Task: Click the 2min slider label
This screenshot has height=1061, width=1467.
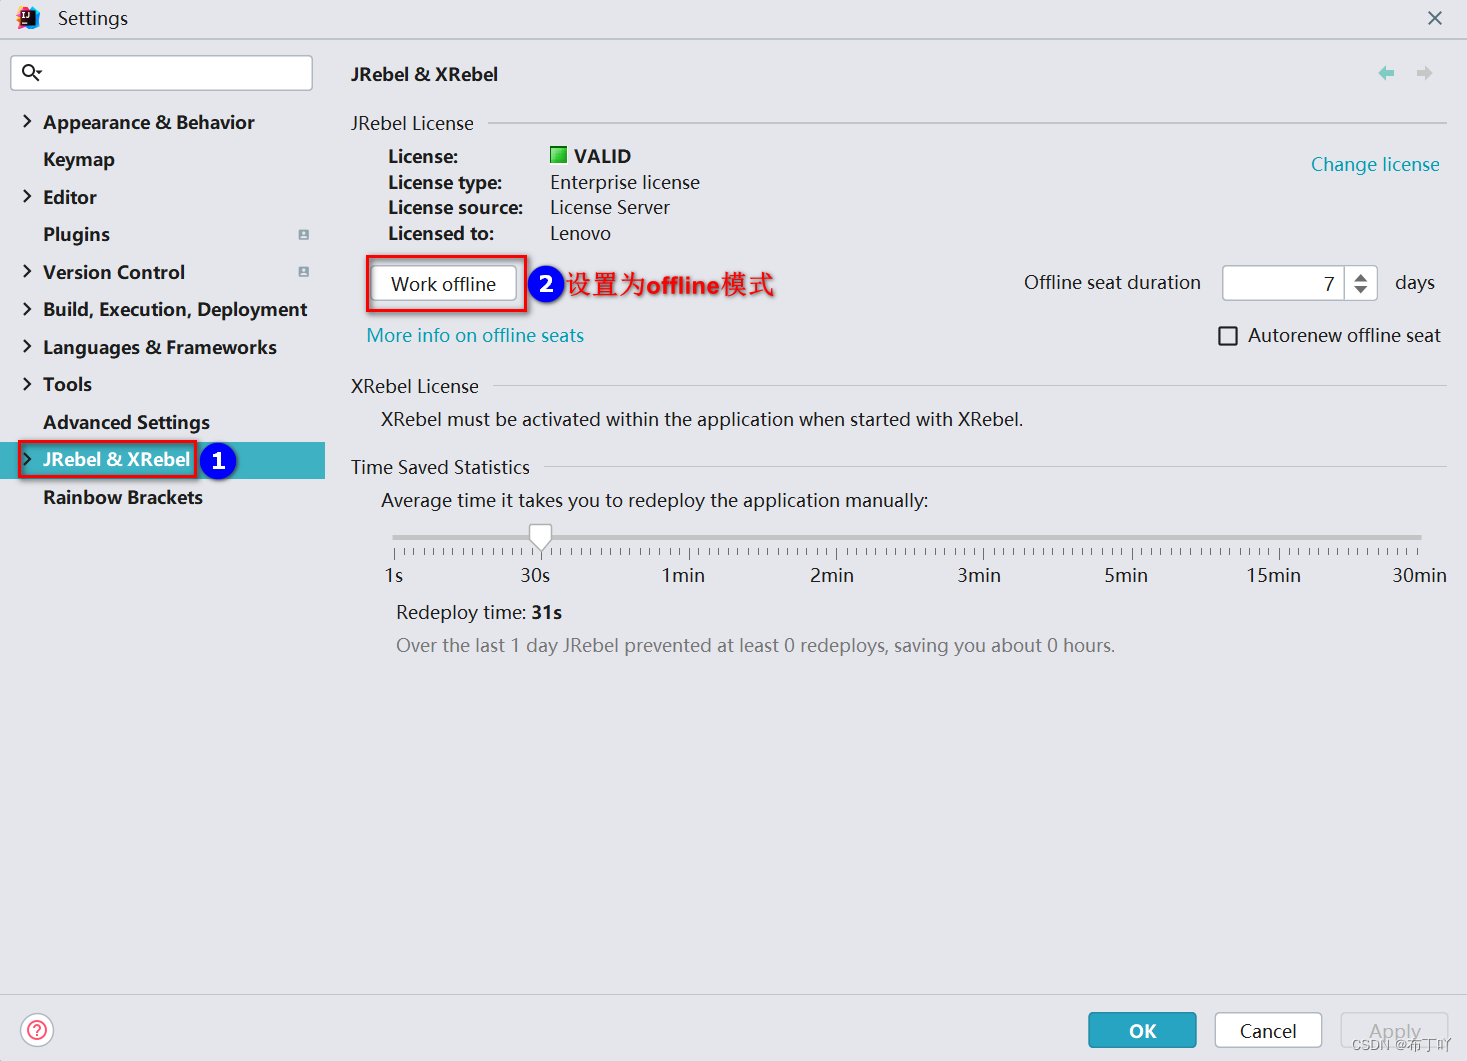Action: pos(832,575)
